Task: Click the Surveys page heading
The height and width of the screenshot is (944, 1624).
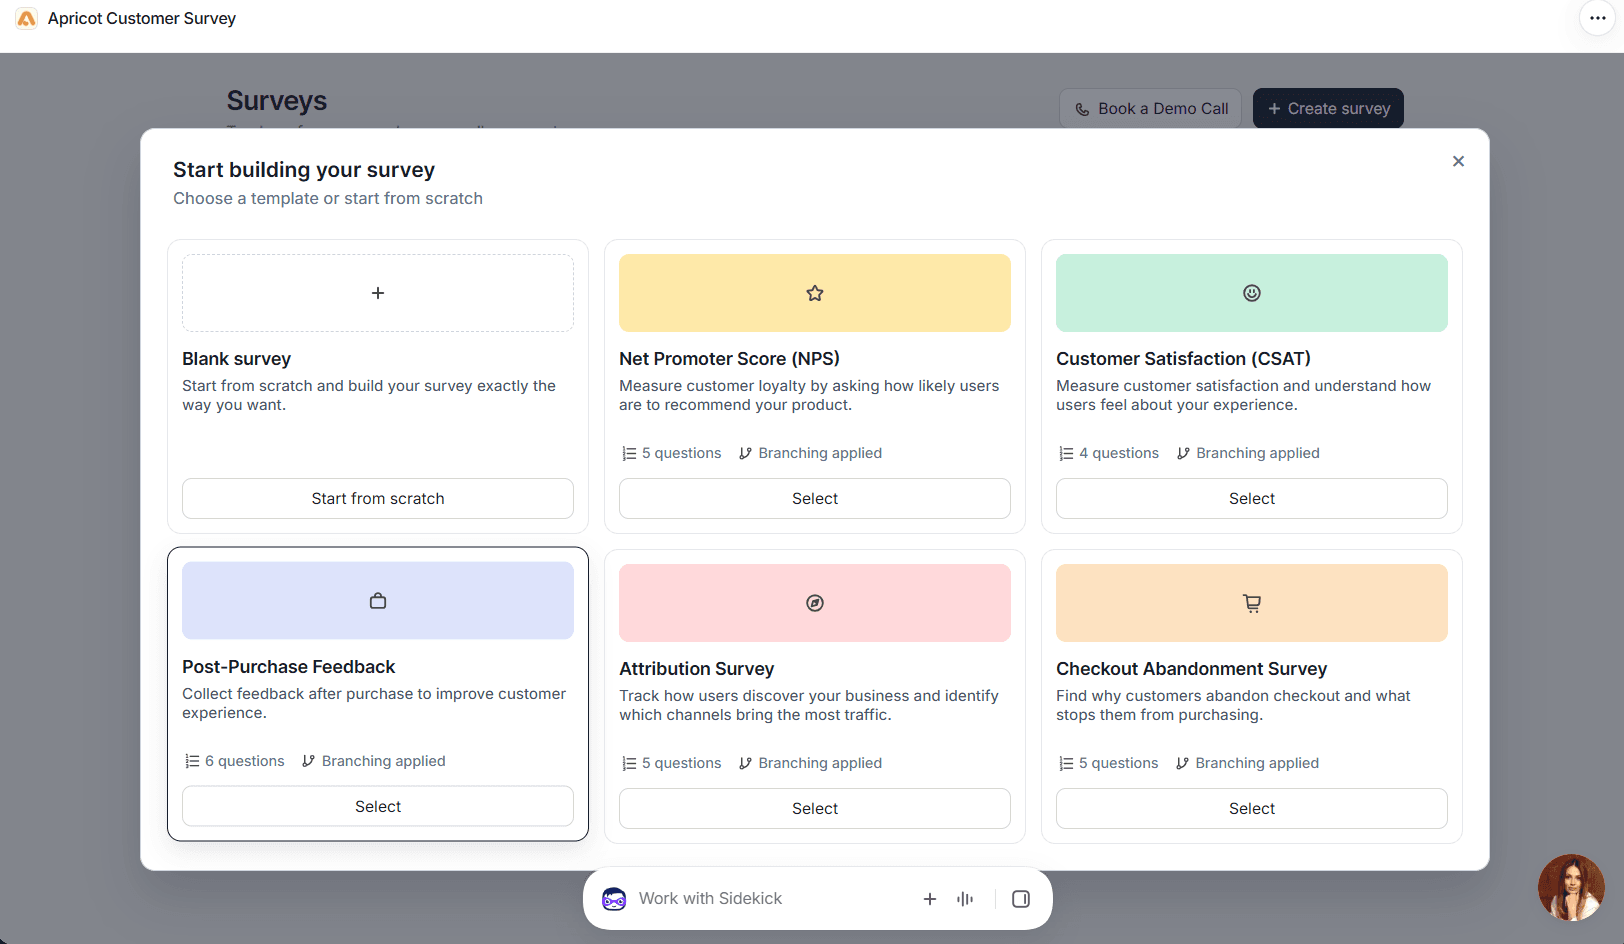Action: [277, 101]
